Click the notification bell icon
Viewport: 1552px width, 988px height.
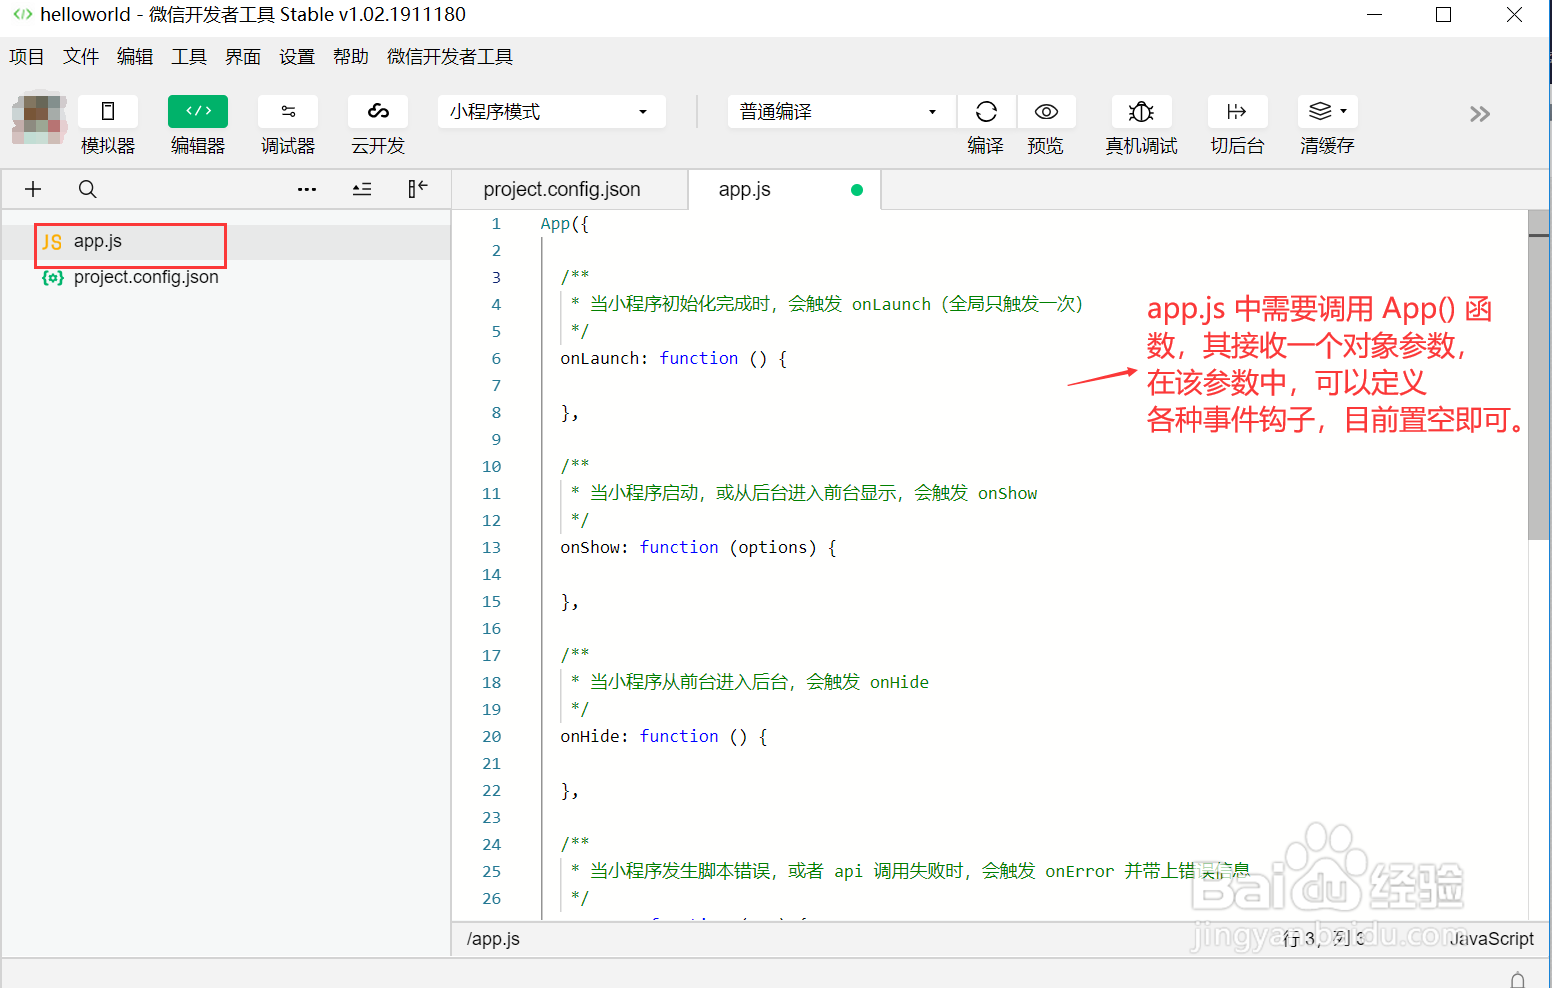tap(1518, 979)
